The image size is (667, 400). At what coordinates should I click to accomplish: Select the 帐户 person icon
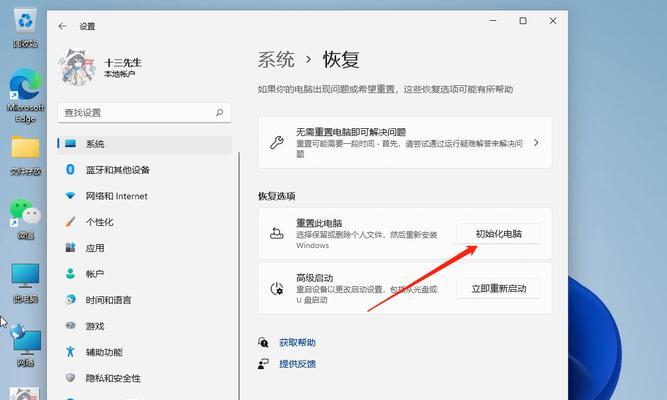pos(70,274)
